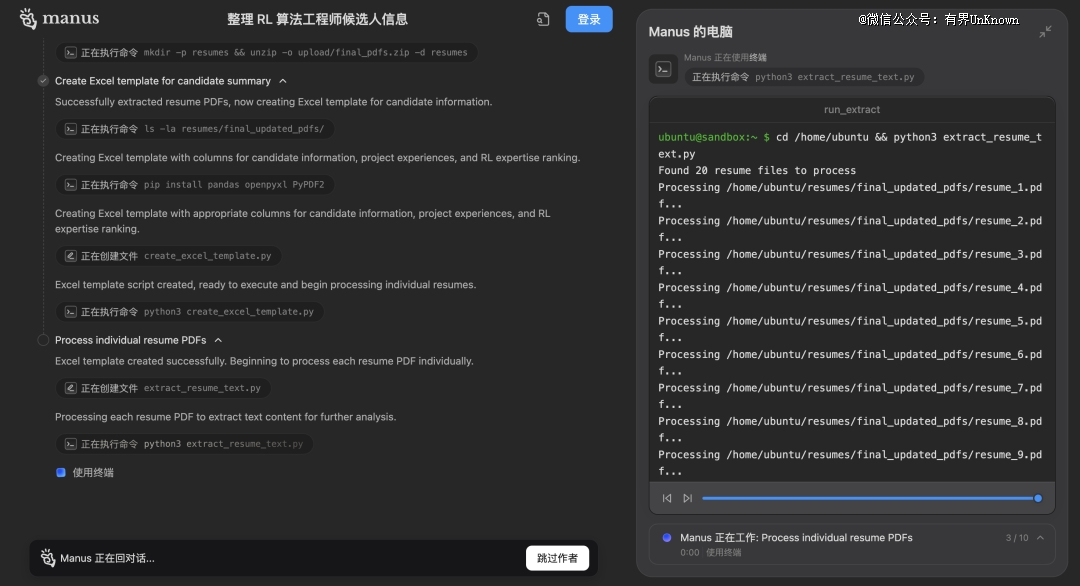Viewport: 1080px width, 586px height.
Task: Click the blue 登录 login button
Action: pos(589,19)
